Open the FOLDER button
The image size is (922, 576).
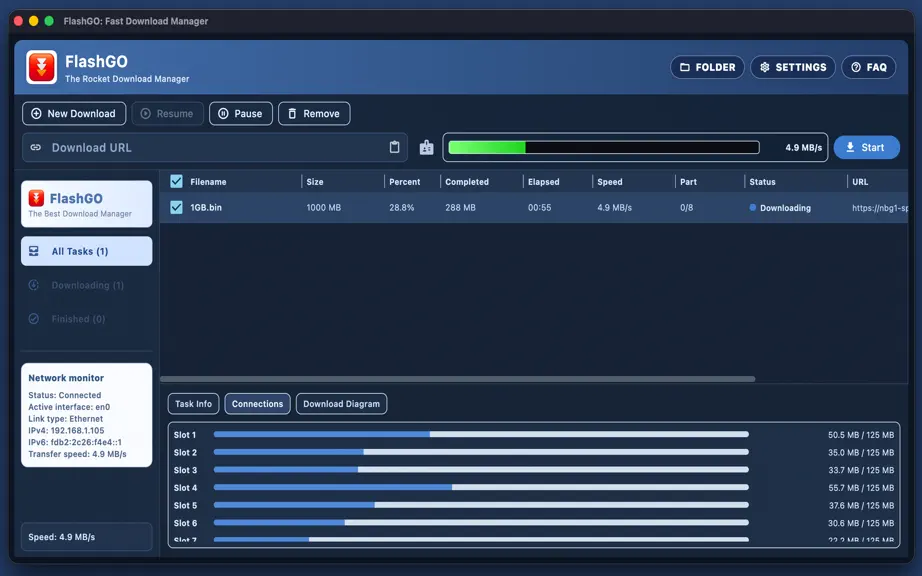707,67
